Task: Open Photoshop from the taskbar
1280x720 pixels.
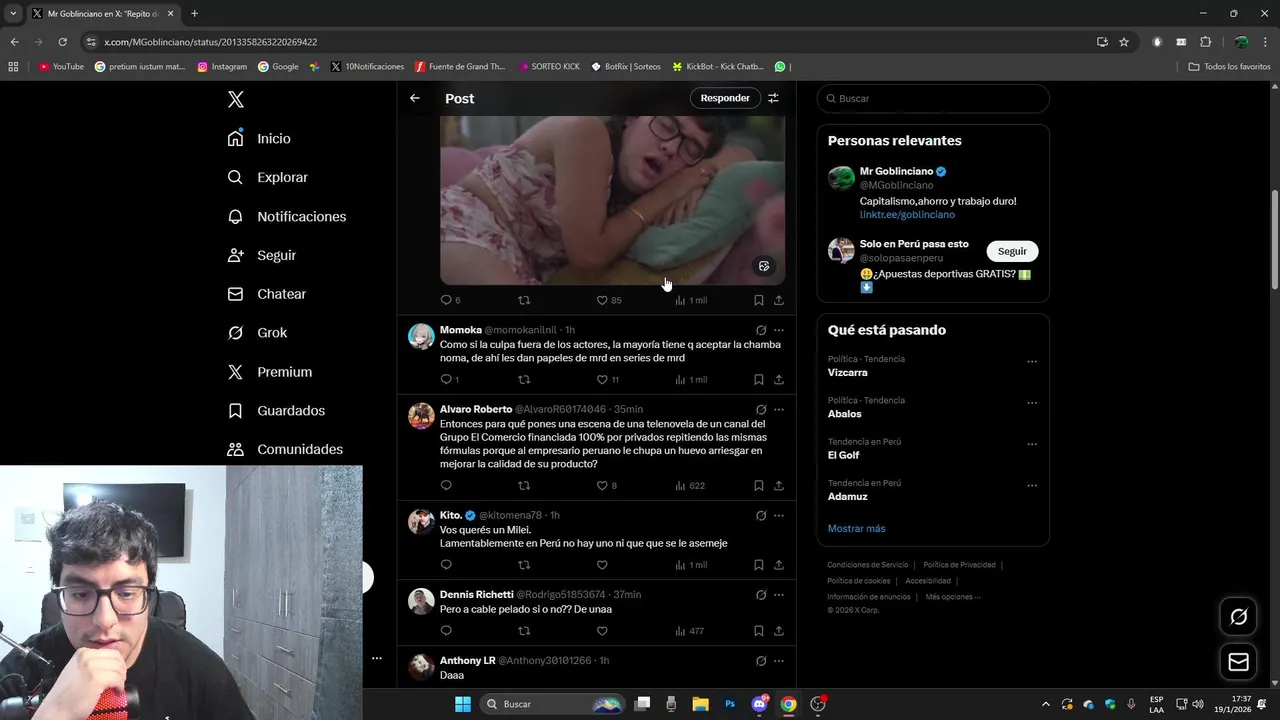Action: (730, 704)
